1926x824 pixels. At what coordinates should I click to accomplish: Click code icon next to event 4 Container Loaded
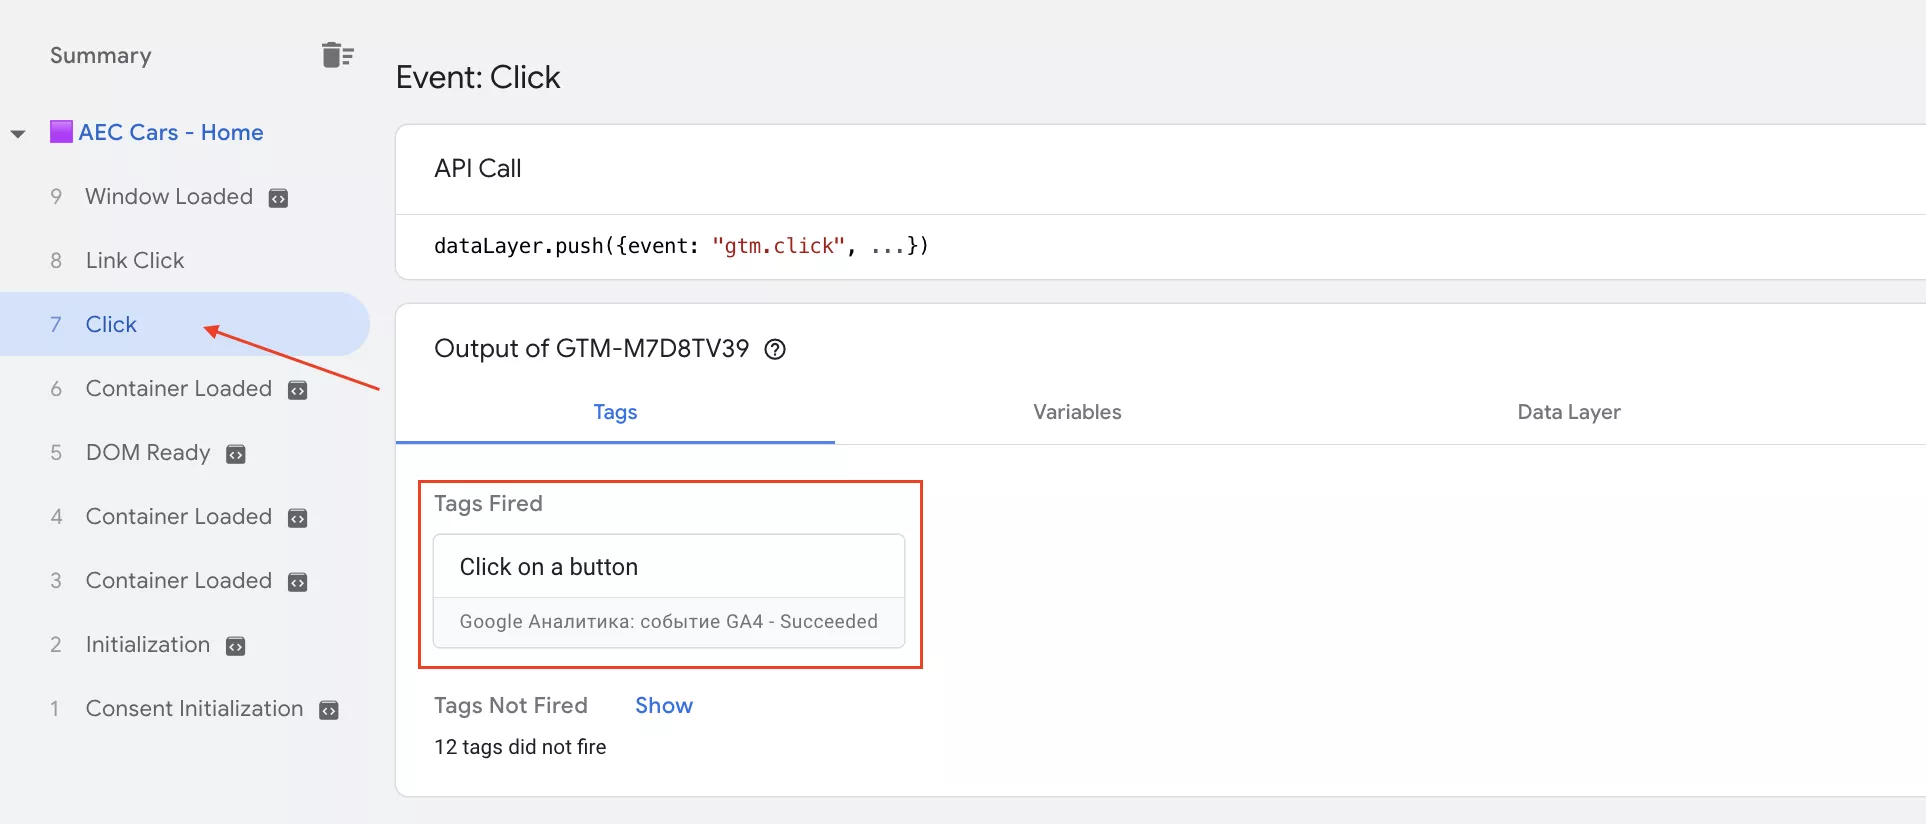tap(298, 518)
